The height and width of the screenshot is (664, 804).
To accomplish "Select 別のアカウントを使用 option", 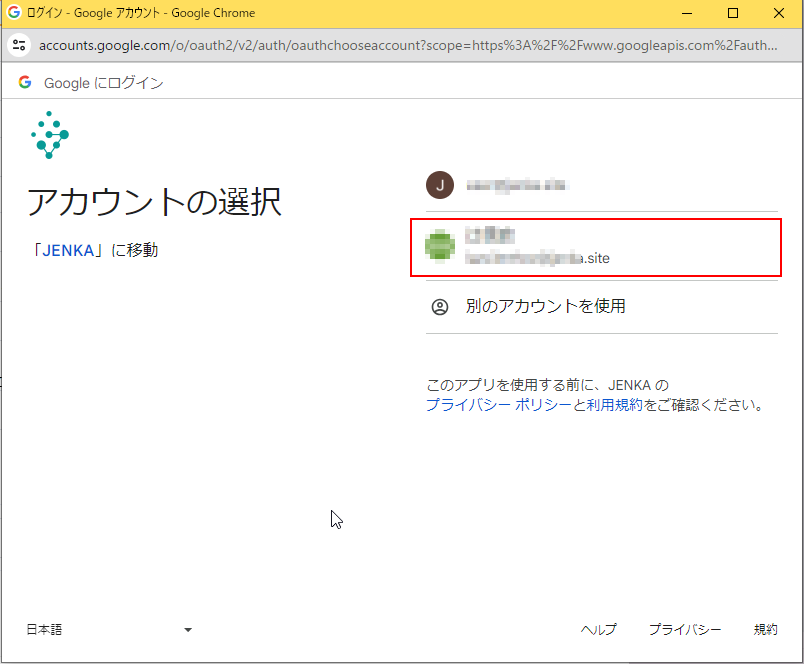I will click(x=601, y=307).
